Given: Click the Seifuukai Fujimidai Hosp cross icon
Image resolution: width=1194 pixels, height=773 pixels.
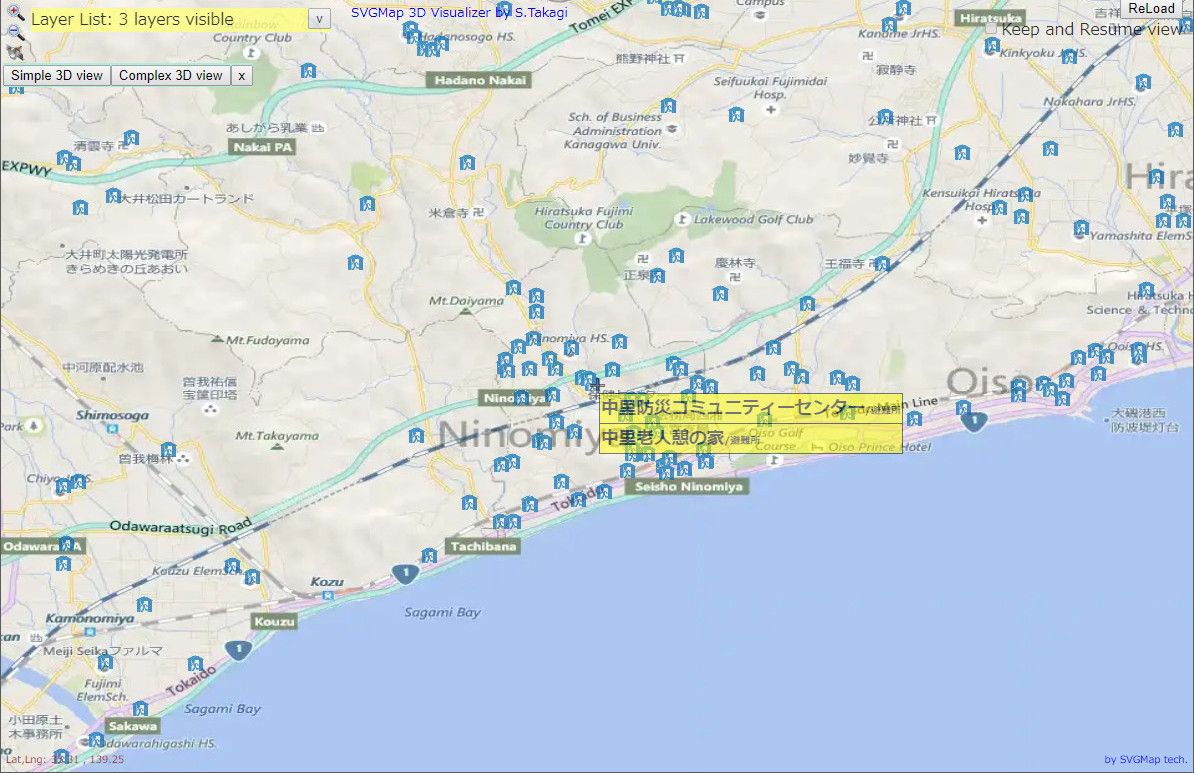Looking at the screenshot, I should point(771,110).
